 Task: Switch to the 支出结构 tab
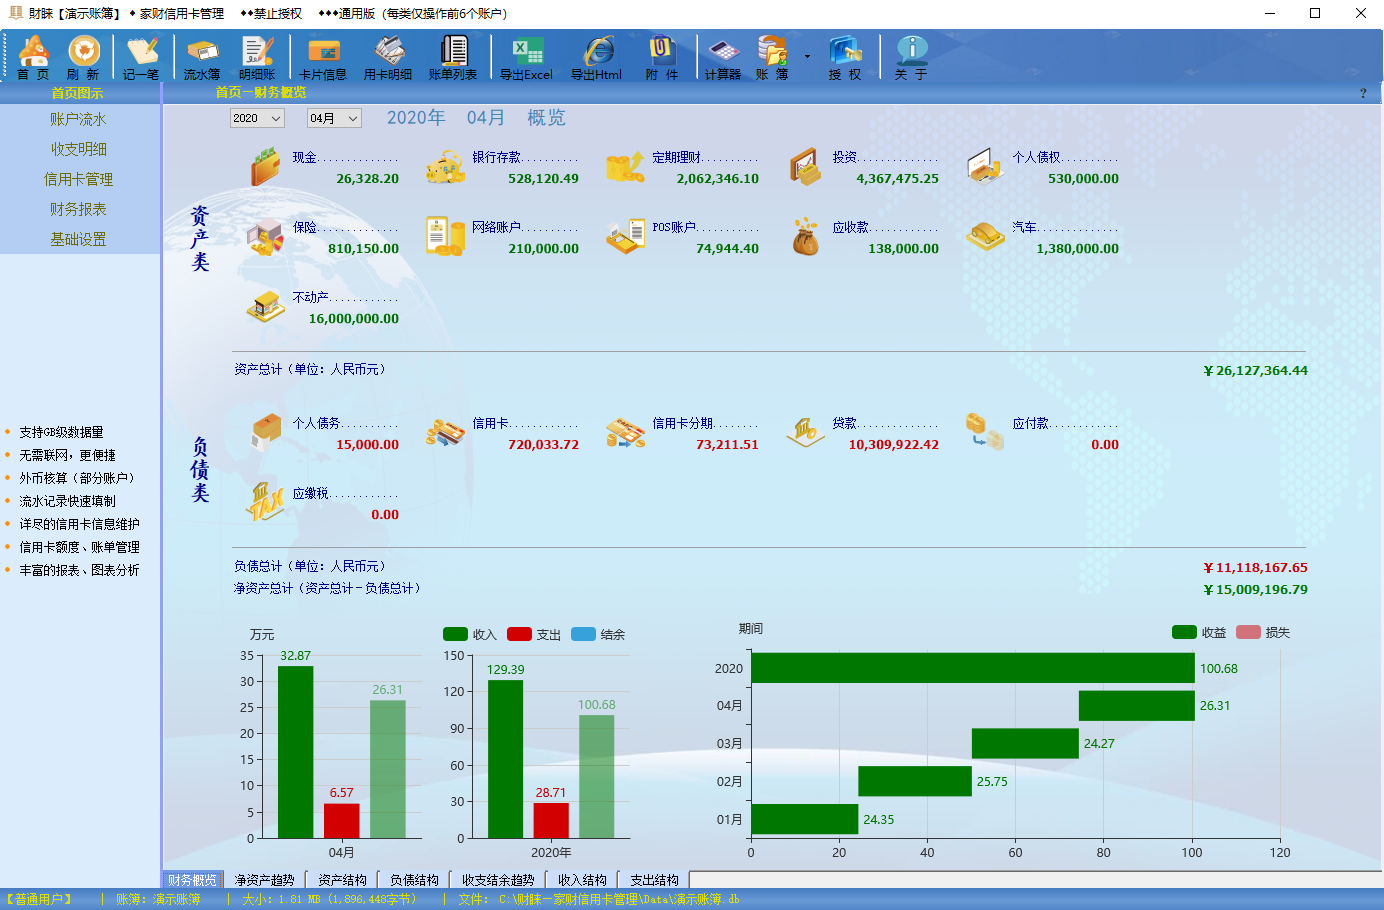[654, 880]
